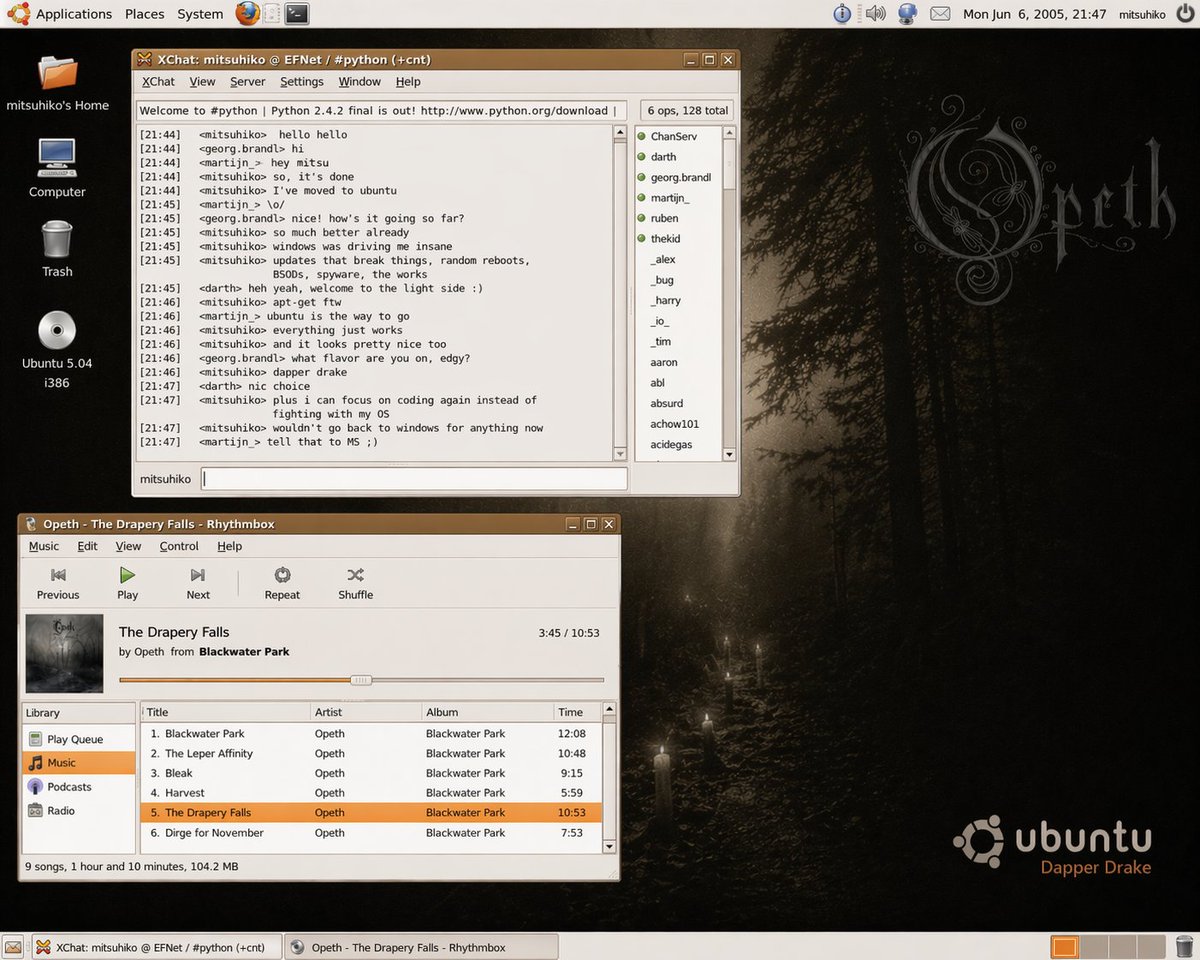Open the Rhythmbox Edit menu

88,546
